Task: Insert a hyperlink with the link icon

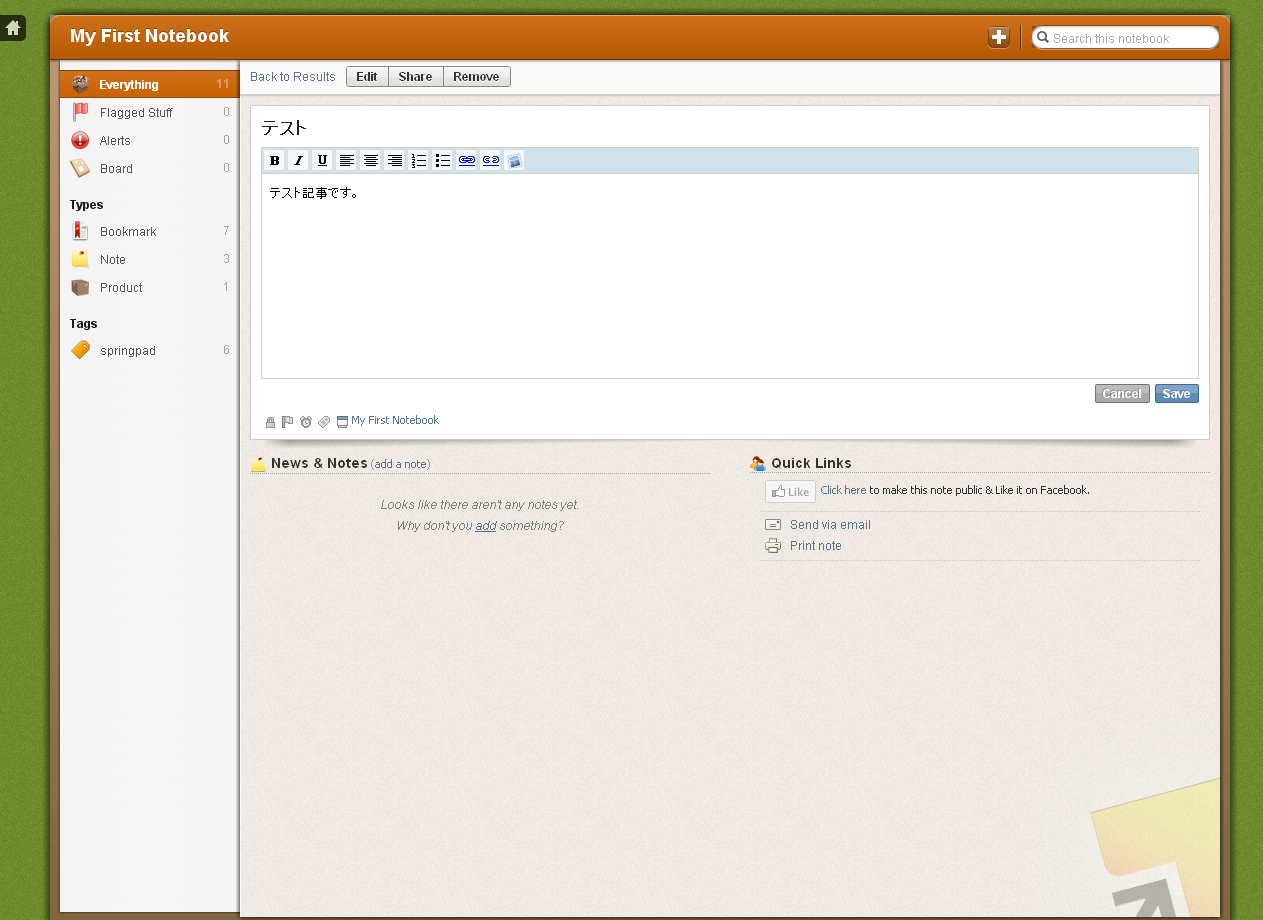Action: click(x=466, y=160)
